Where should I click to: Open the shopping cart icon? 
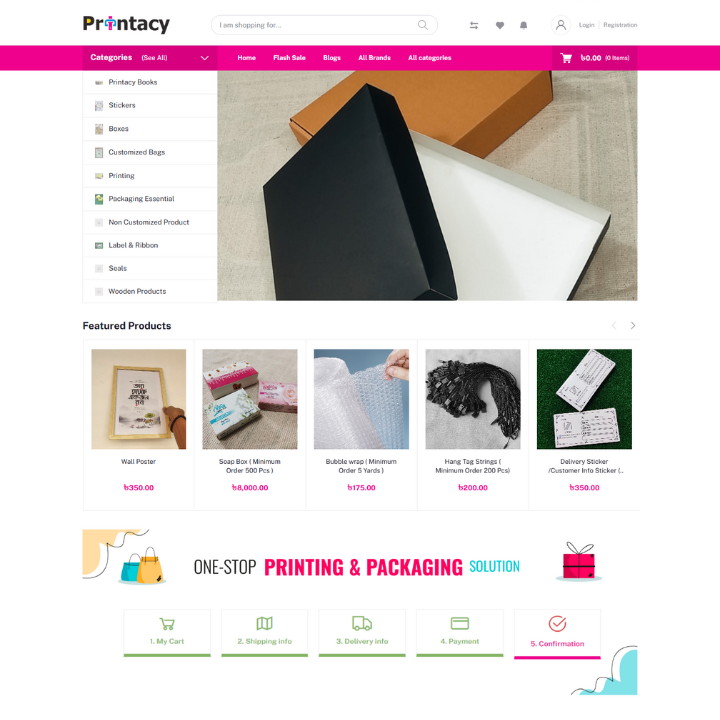(566, 58)
